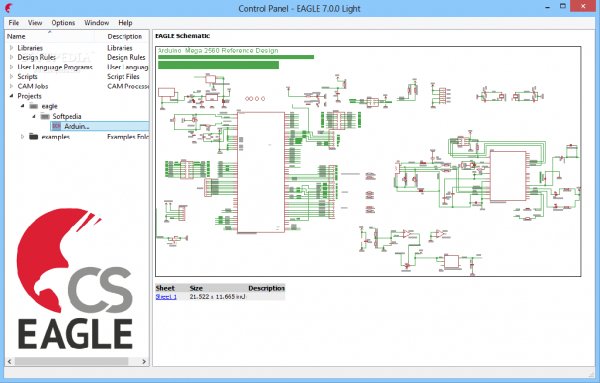Click the Description column header

click(x=125, y=36)
